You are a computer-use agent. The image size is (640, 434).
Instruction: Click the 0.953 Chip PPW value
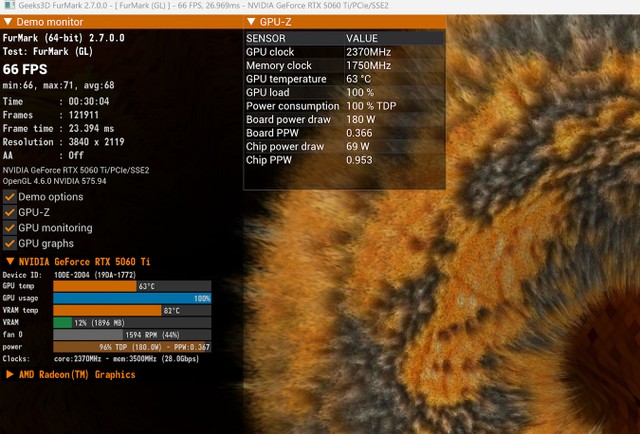(359, 160)
